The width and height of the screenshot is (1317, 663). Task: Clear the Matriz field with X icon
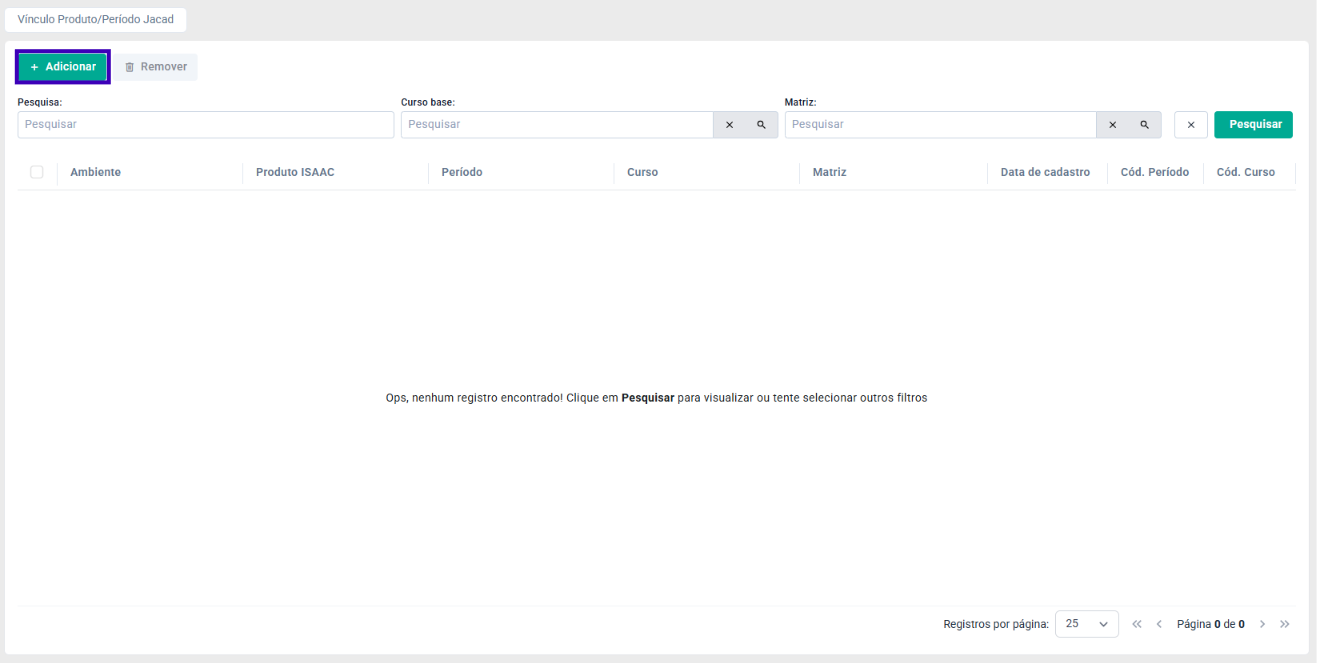tap(1112, 125)
